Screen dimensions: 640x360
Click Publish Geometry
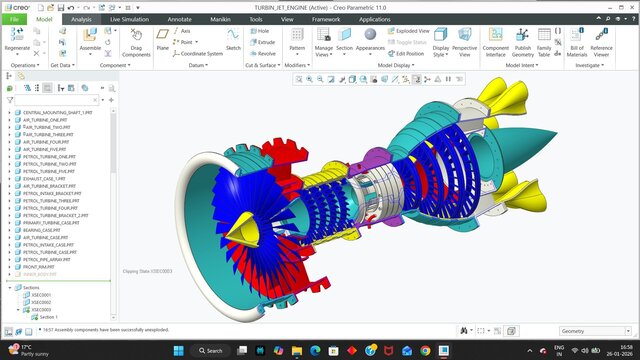pos(522,42)
